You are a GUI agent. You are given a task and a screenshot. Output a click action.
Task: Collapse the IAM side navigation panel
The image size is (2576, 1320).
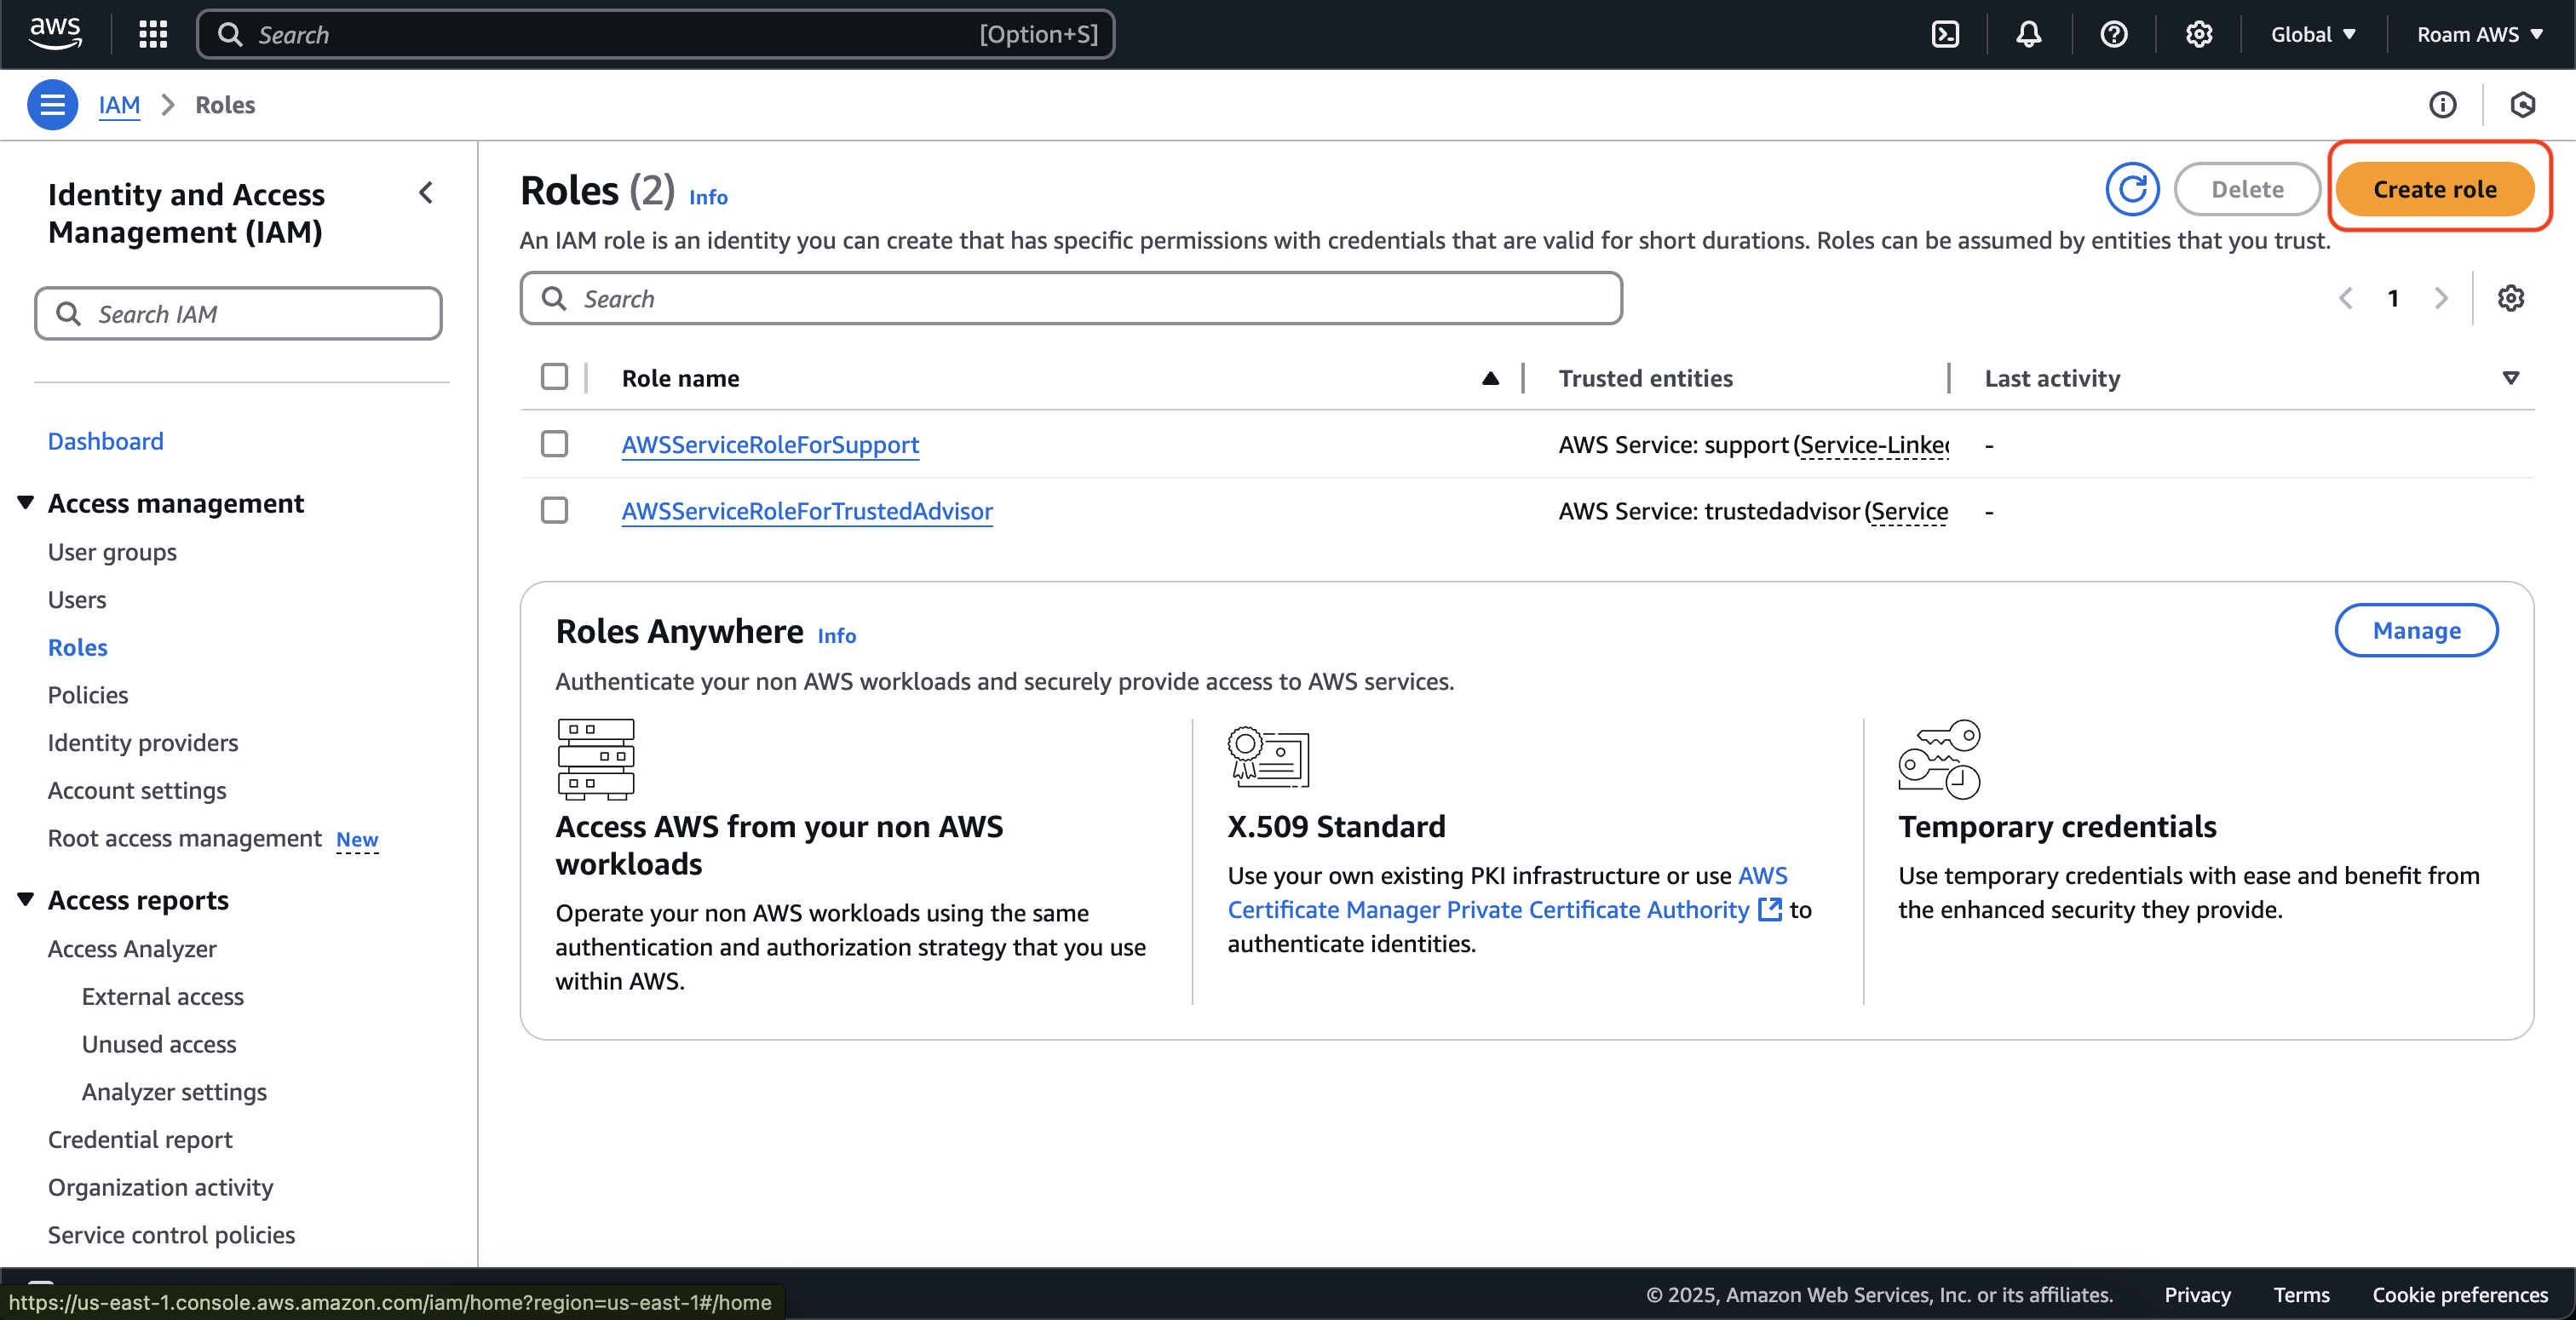click(x=427, y=193)
